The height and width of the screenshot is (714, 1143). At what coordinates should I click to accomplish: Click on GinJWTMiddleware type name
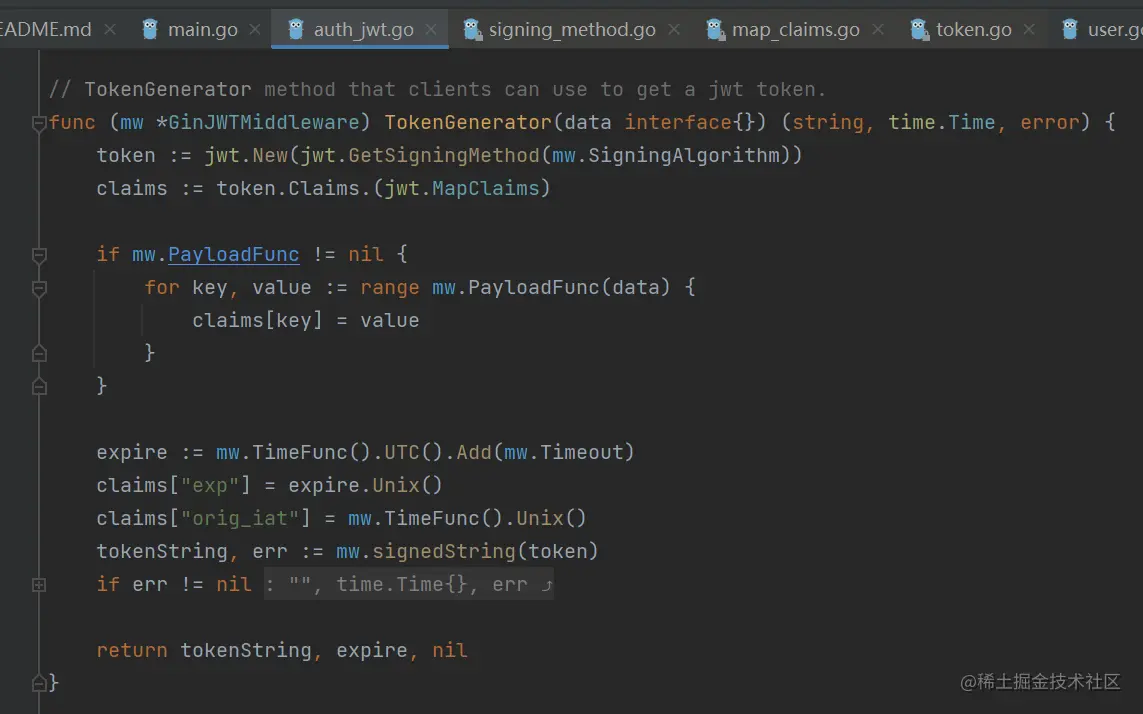click(264, 123)
